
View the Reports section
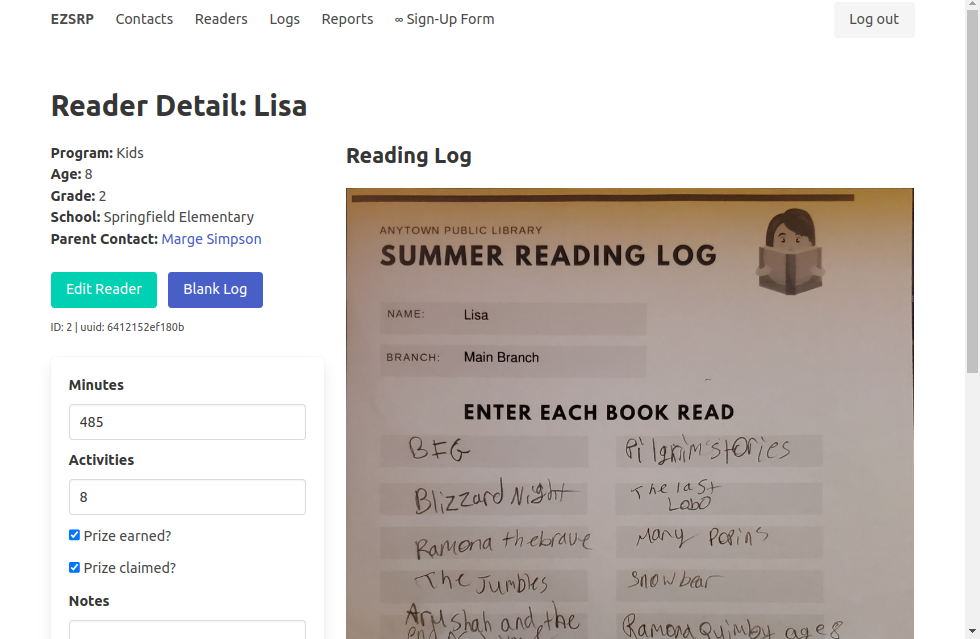[347, 18]
